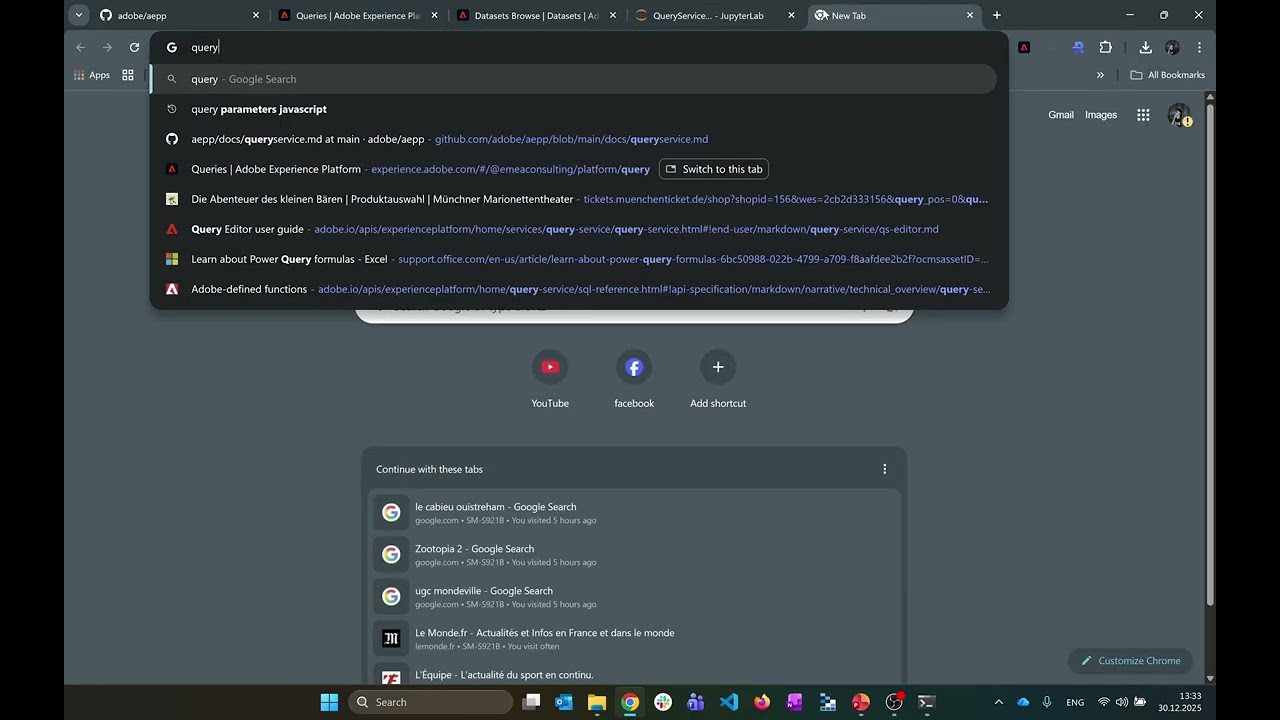Click the taskbar Search box
Screen dimensions: 1280x720
point(431,702)
